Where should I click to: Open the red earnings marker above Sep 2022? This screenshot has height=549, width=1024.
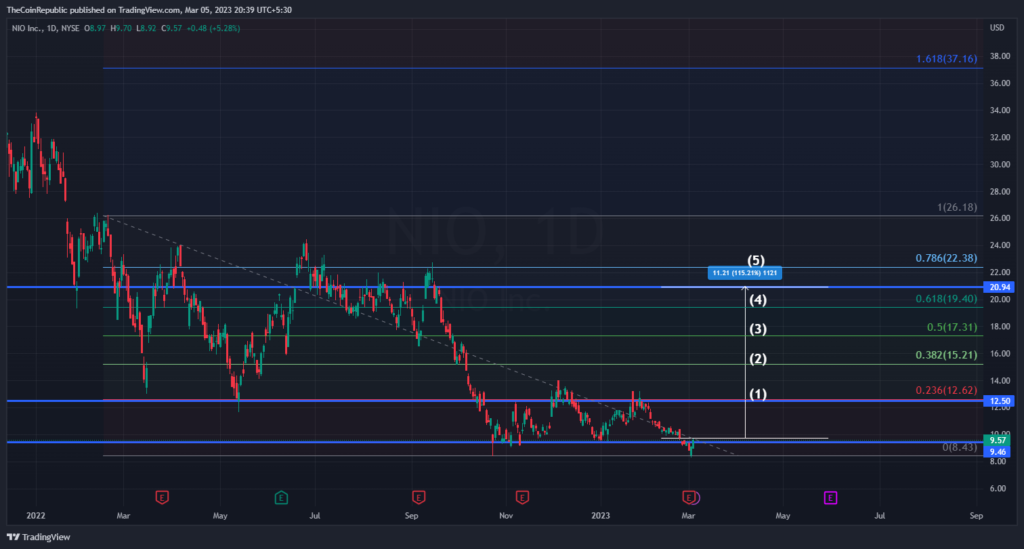[419, 498]
